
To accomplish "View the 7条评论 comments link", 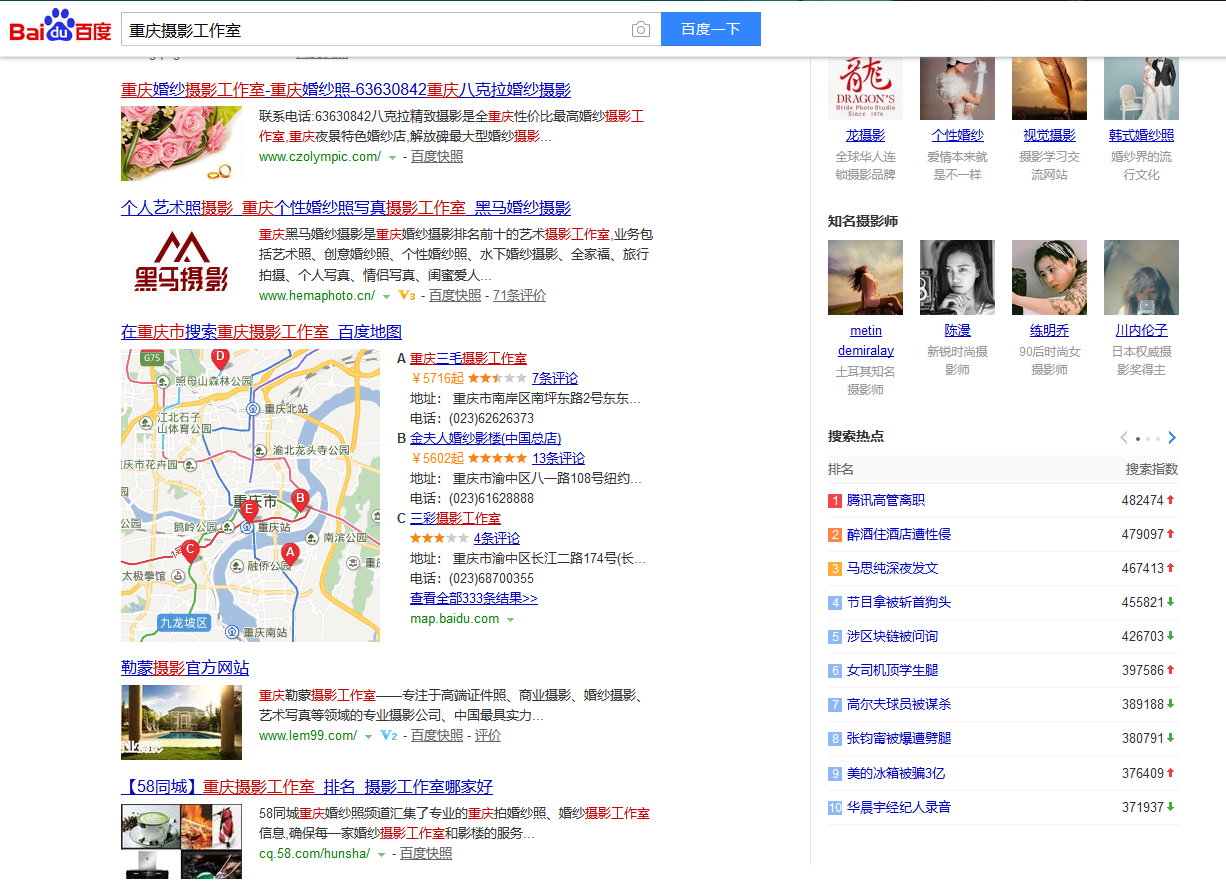I will tap(555, 378).
